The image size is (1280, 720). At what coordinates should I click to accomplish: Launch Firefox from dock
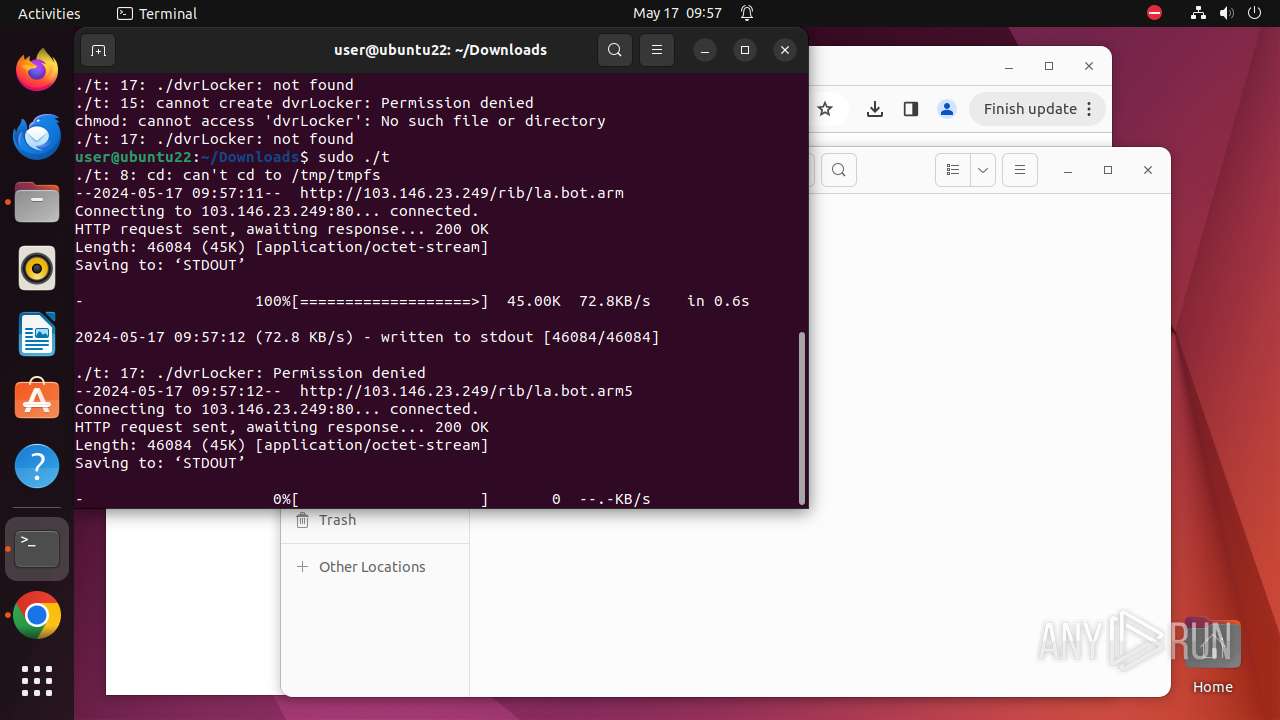37,71
